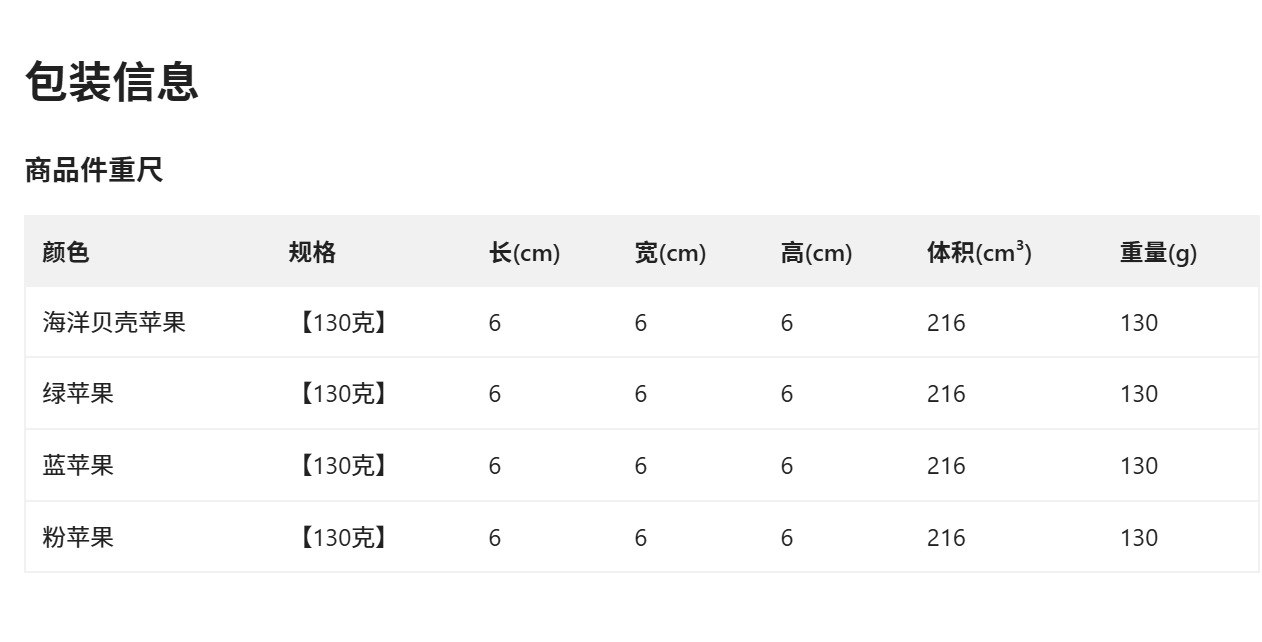Click the 体积(cm³) column header
The width and height of the screenshot is (1262, 642).
pos(979,252)
